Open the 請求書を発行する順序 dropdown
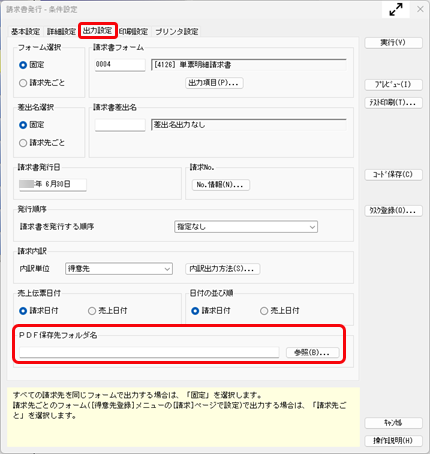The width and height of the screenshot is (430, 454). [x=246, y=227]
